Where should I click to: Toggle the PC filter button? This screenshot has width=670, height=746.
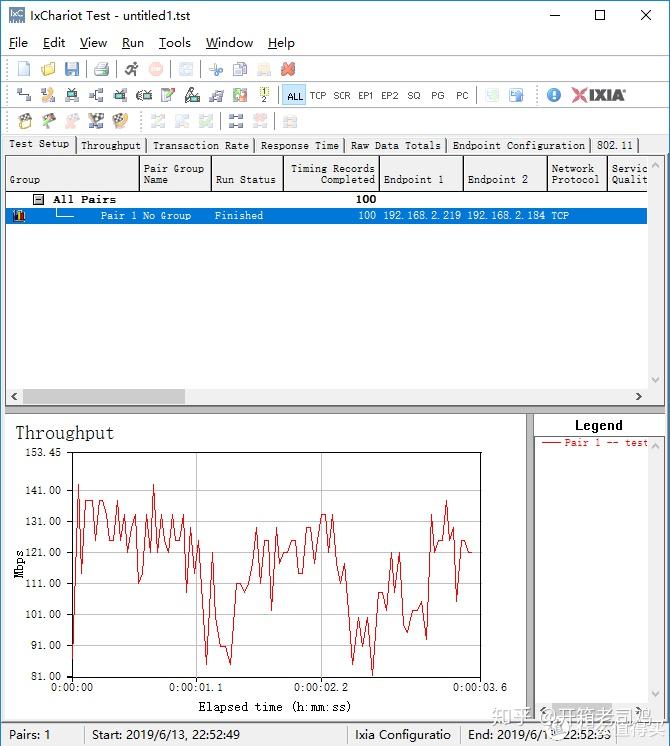(x=462, y=96)
